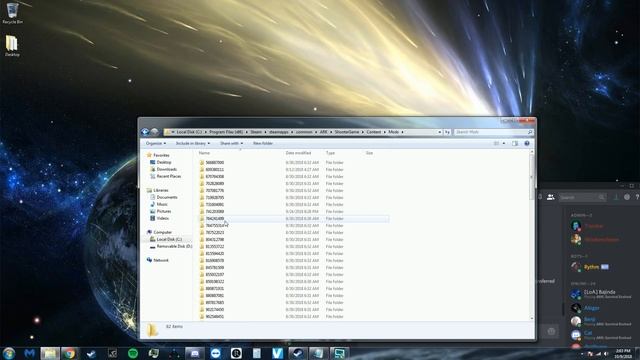Open the Organize dropdown menu

click(x=156, y=143)
